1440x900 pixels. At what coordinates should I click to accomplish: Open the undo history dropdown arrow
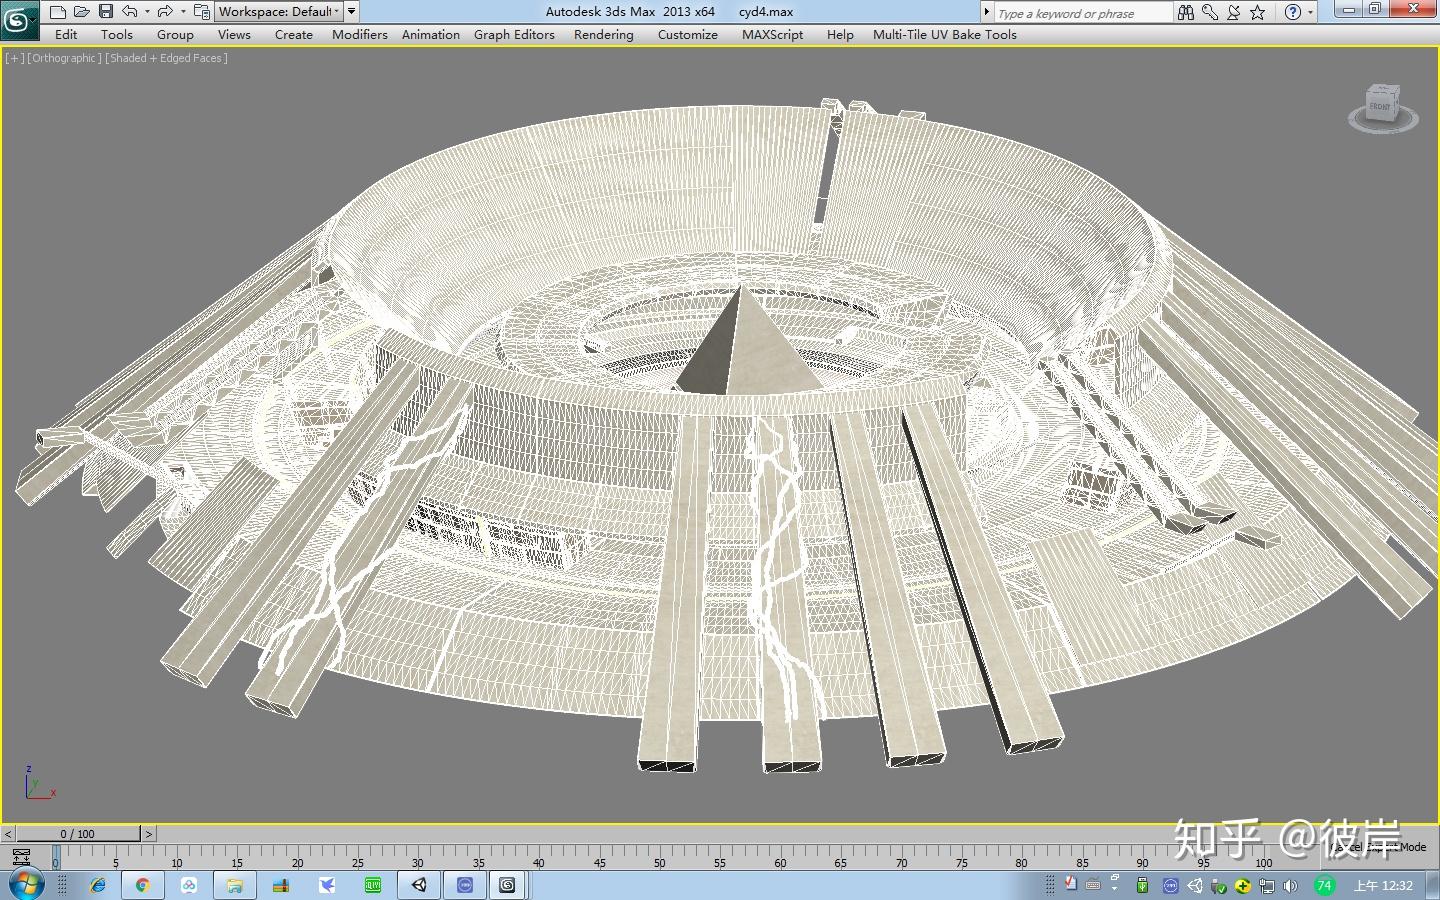pos(147,12)
